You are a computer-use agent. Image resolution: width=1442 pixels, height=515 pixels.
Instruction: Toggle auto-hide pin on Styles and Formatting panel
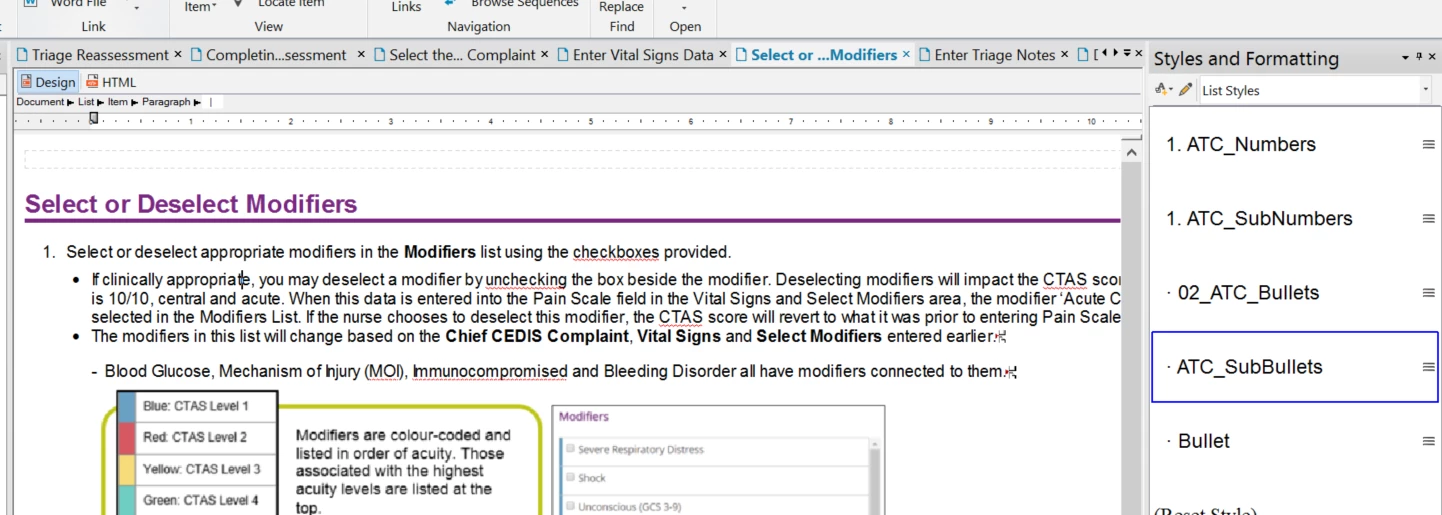tap(1418, 58)
